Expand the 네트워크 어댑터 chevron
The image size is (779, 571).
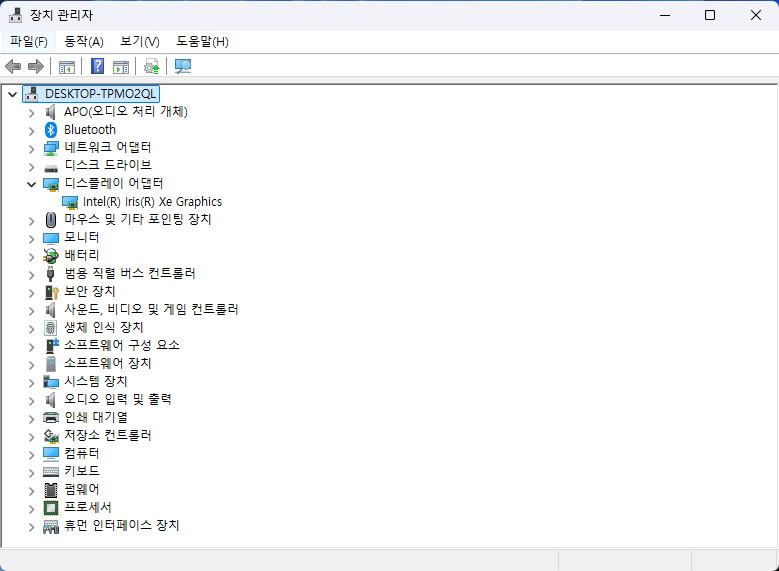31,149
